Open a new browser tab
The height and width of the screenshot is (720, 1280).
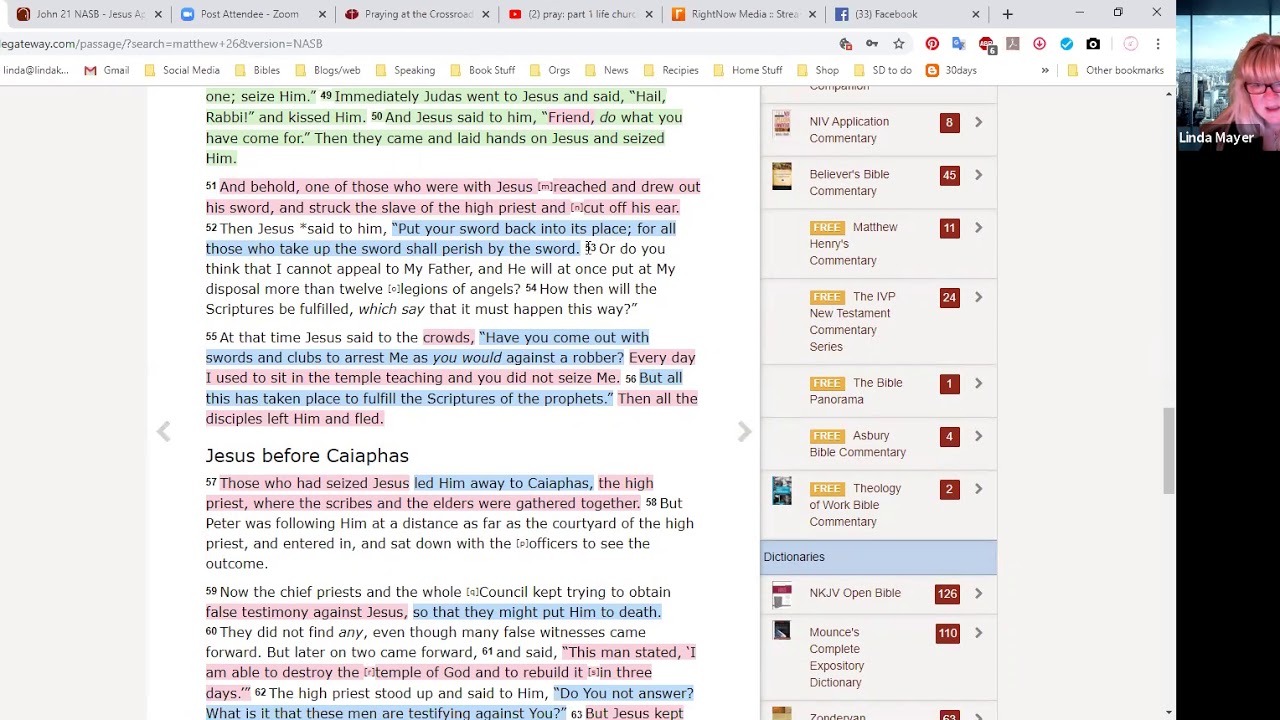[x=1007, y=14]
